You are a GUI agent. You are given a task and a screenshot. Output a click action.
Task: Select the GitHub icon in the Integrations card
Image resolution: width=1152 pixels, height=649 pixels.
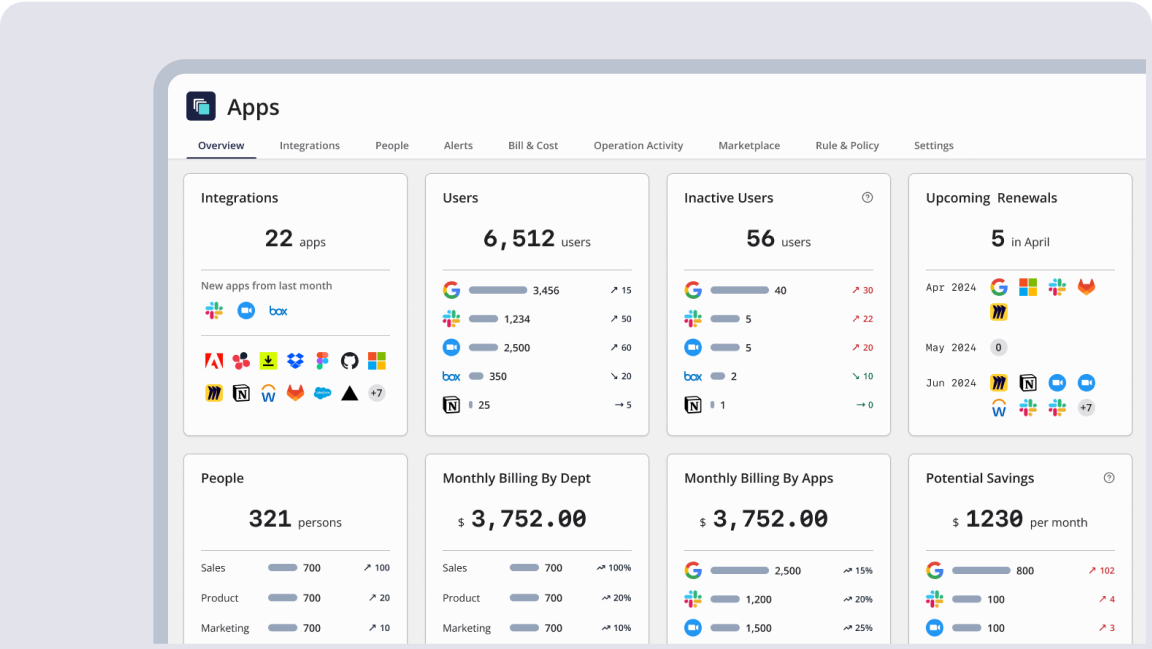(x=349, y=360)
